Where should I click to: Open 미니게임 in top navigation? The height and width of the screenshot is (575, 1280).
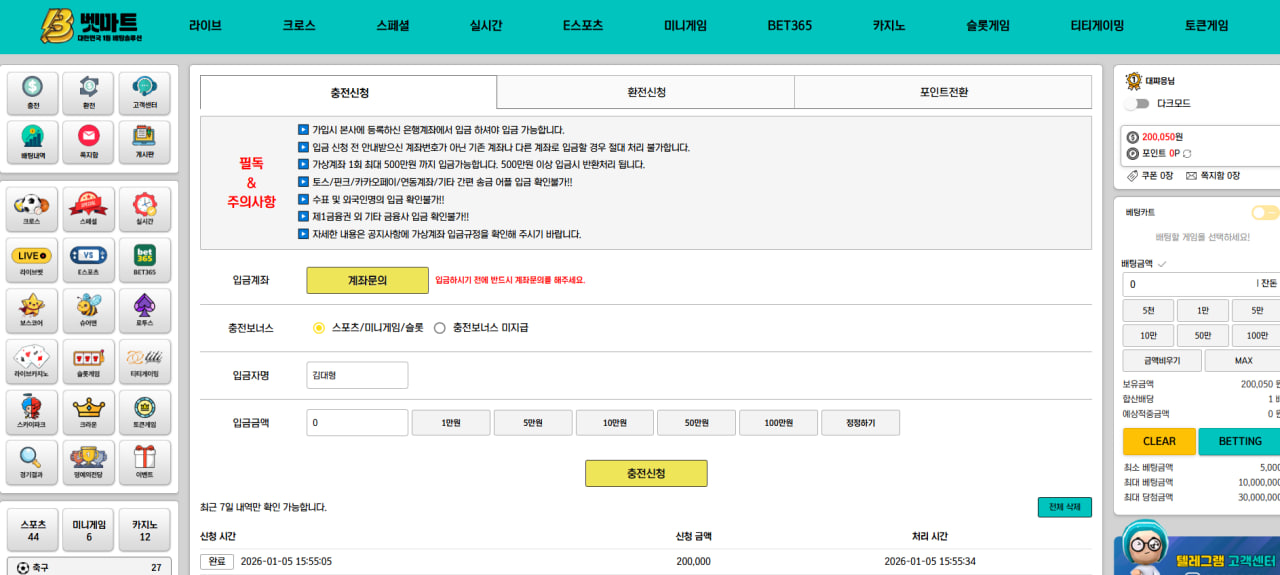coord(685,26)
